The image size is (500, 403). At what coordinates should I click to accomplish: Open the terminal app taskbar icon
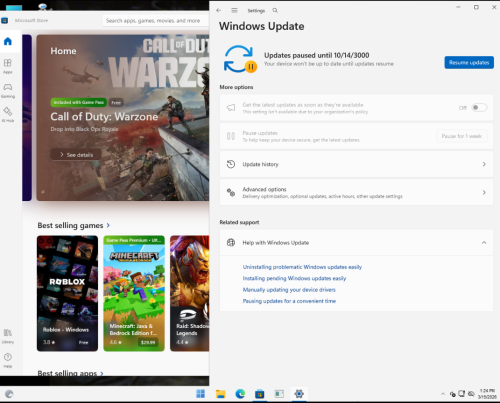279,394
